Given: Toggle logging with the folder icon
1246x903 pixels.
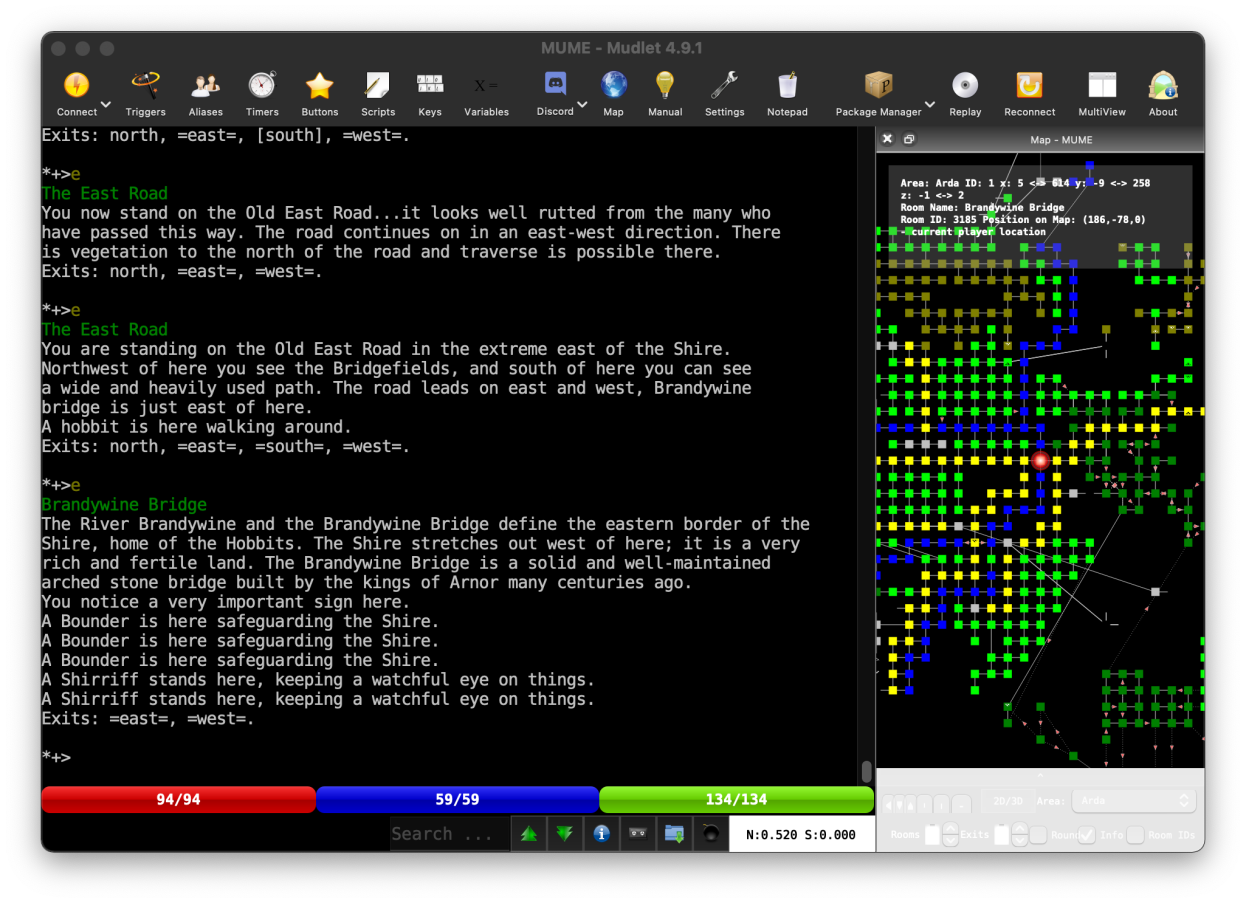Looking at the screenshot, I should (x=674, y=833).
